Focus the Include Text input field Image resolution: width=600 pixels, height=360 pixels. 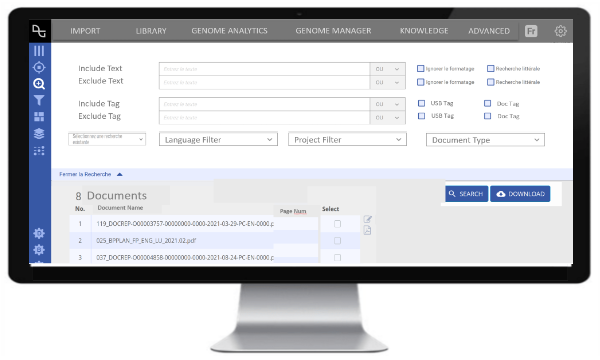[x=264, y=69]
